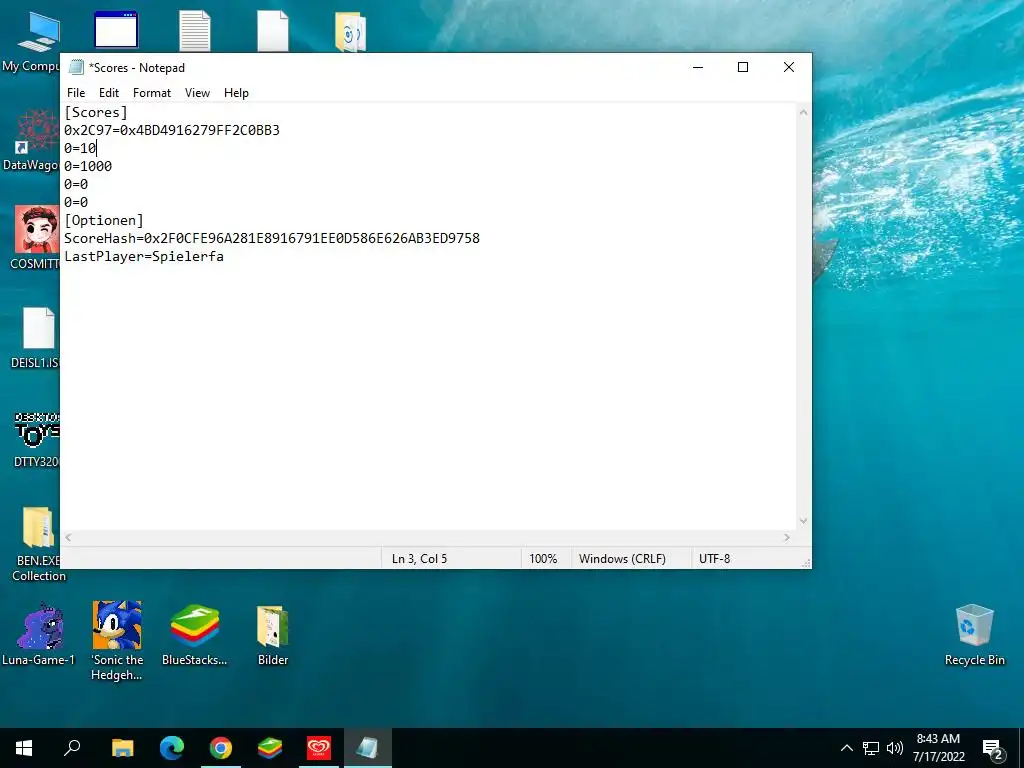Click the horizontal scrollbar left arrow
The height and width of the screenshot is (768, 1024).
[x=69, y=537]
